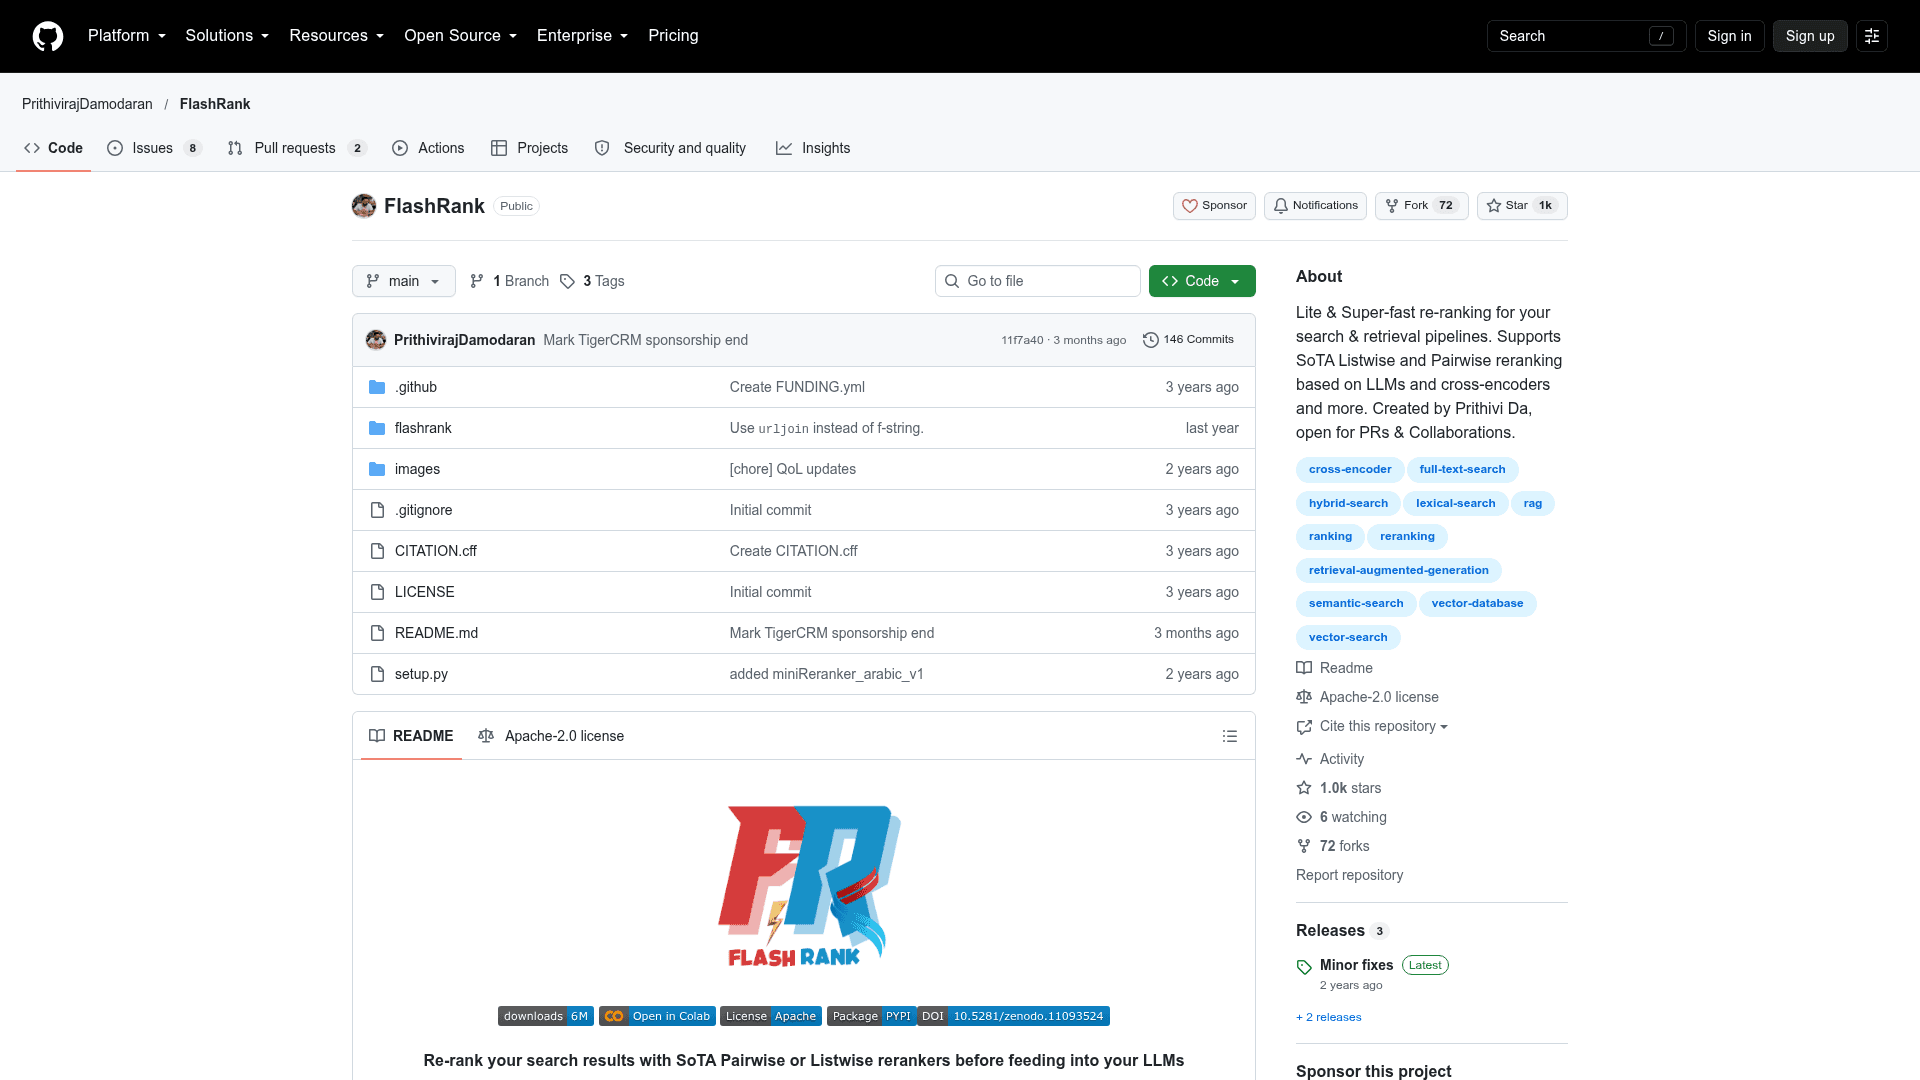Expand the Resources menu
The image size is (1920, 1080).
click(x=337, y=36)
